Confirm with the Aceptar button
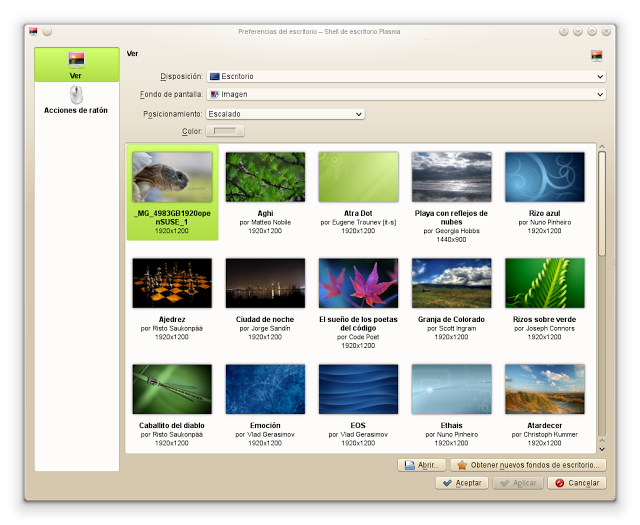Screen dimensions: 640x525 tap(462, 483)
